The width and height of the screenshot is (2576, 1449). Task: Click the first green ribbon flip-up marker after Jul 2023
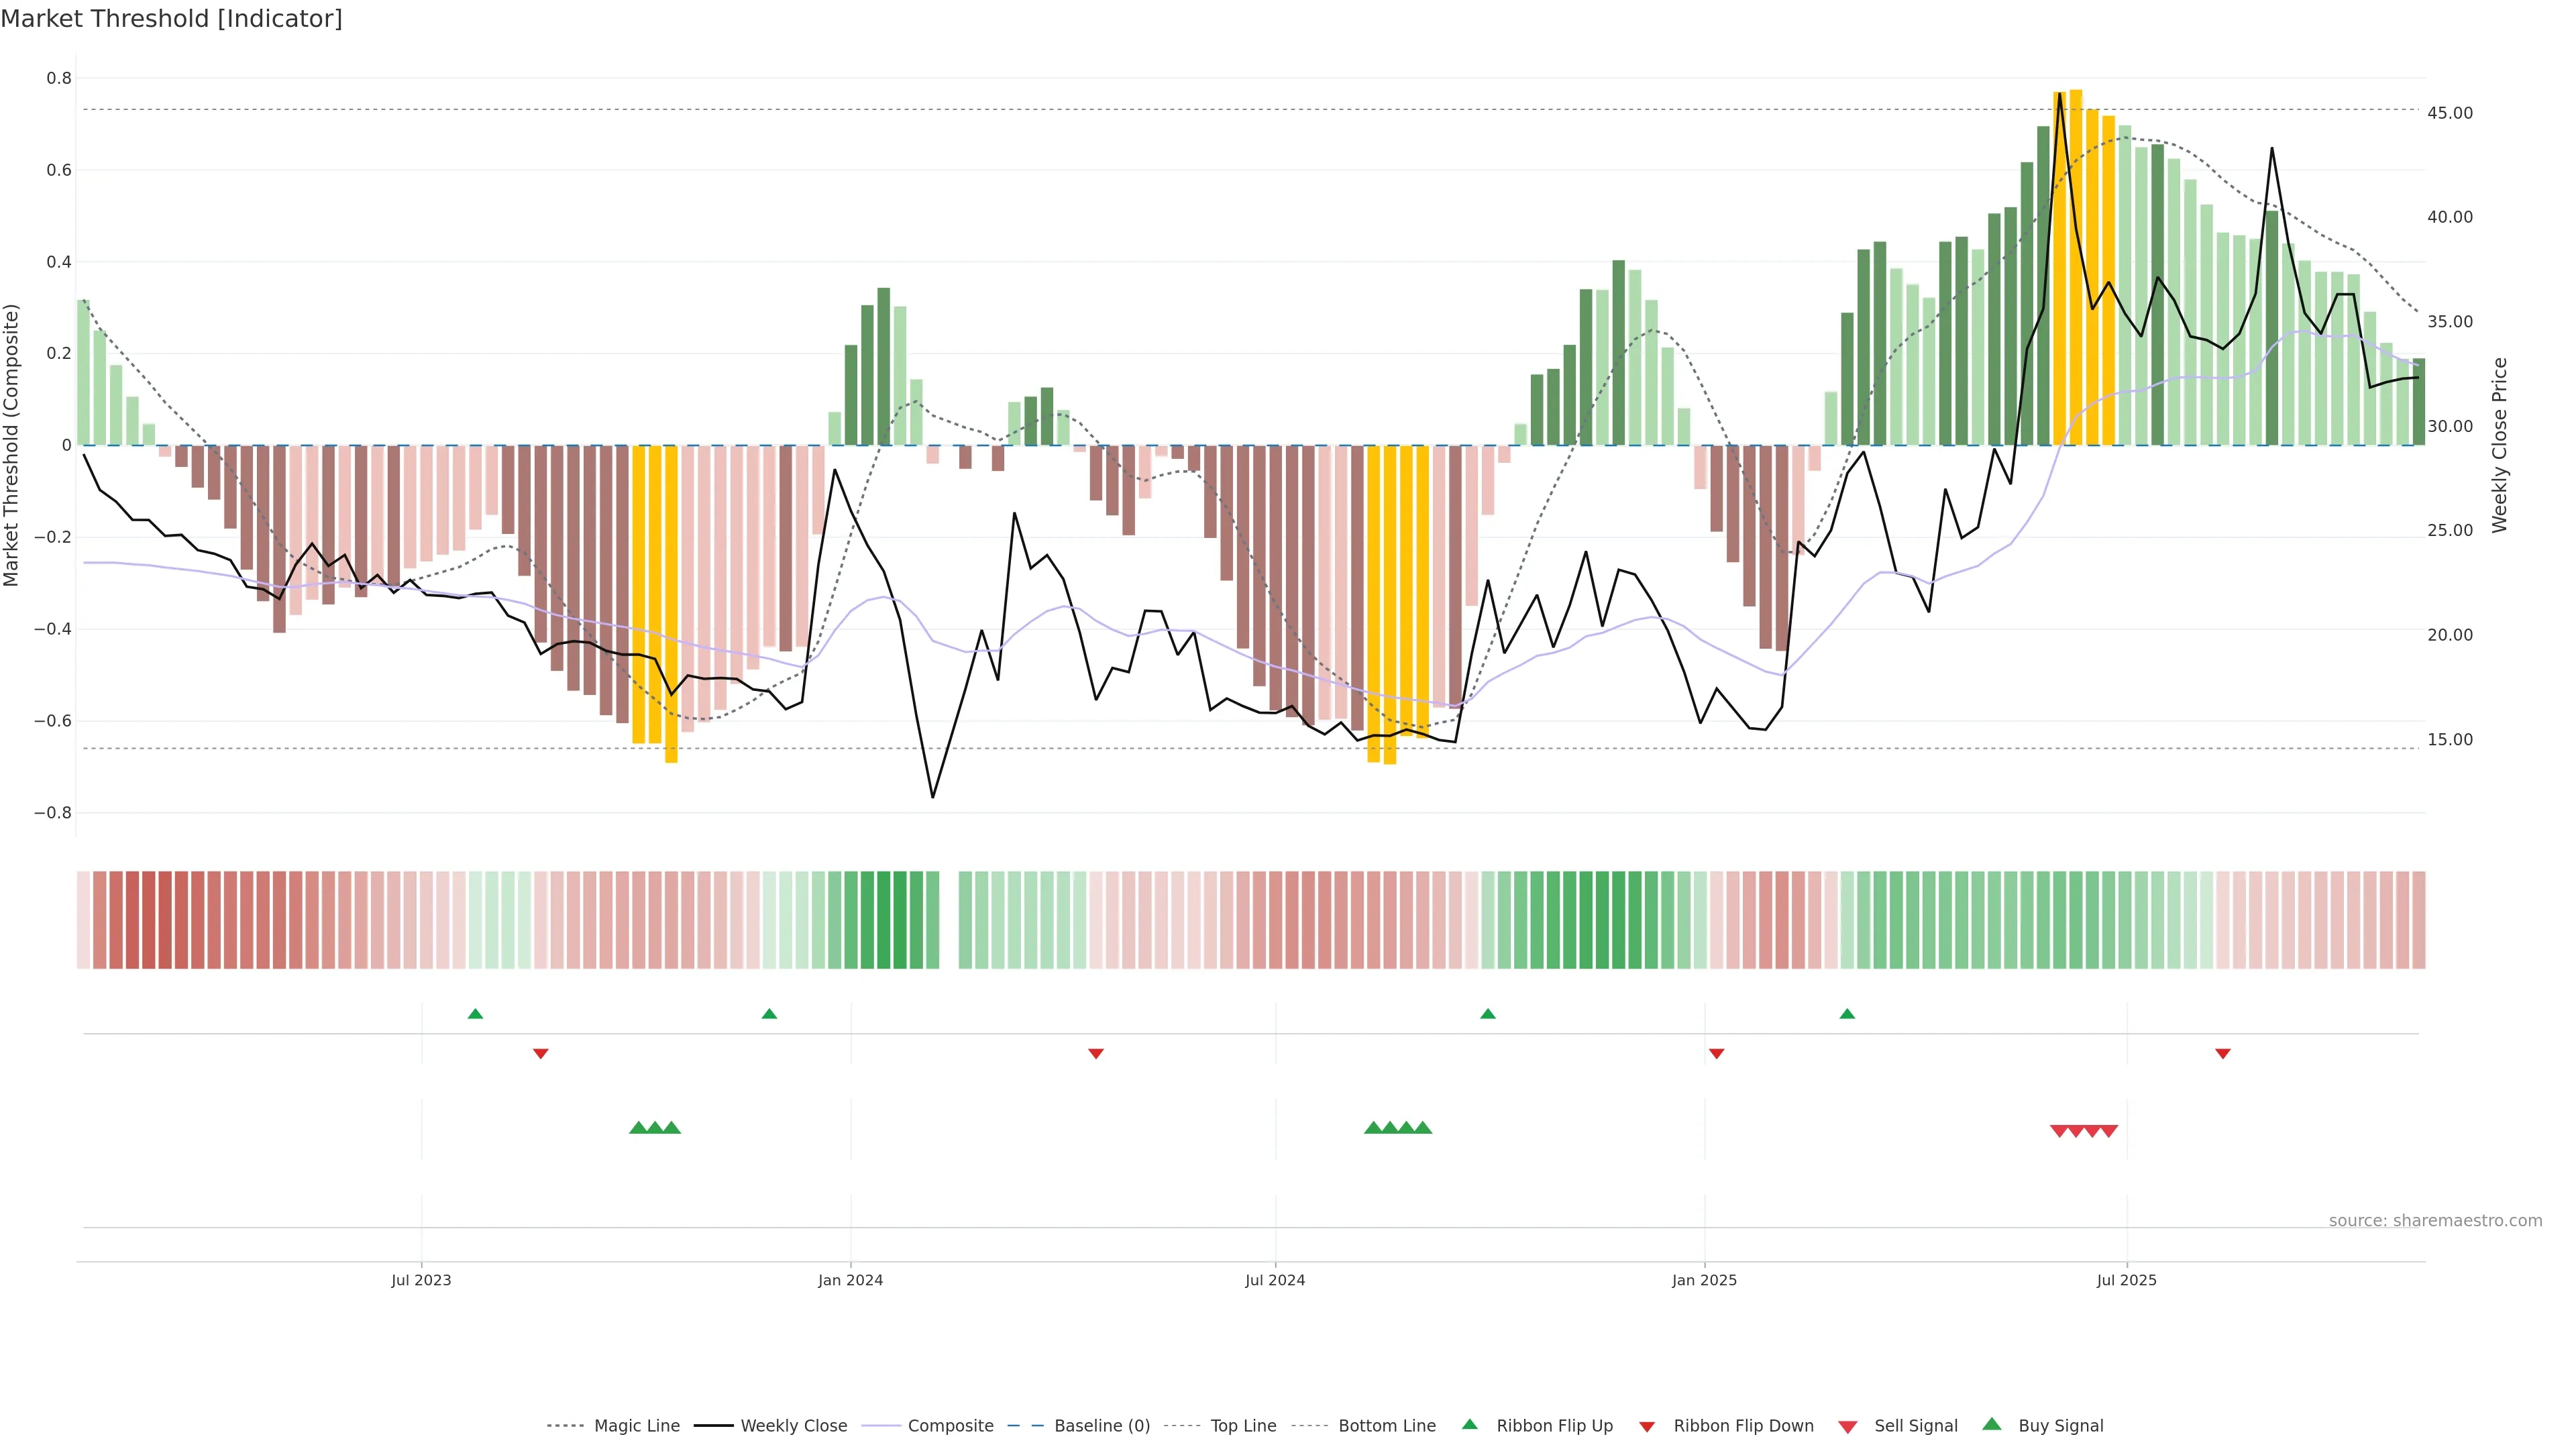pos(475,1014)
